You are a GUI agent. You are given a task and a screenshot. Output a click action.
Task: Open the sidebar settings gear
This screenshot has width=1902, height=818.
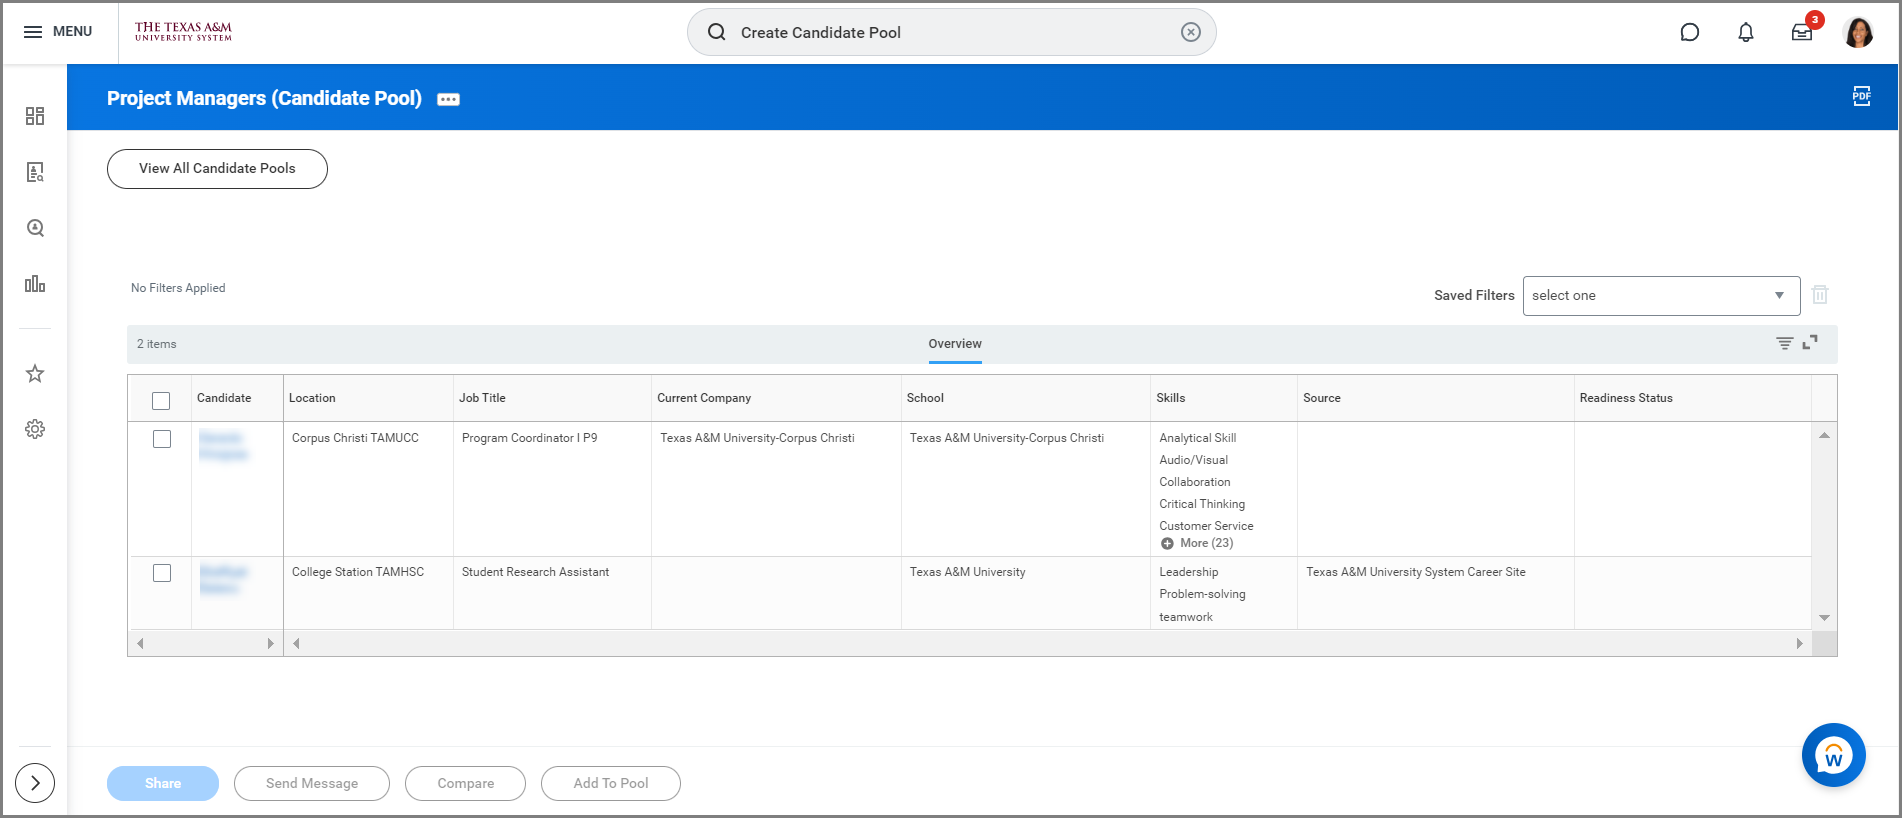click(x=35, y=429)
